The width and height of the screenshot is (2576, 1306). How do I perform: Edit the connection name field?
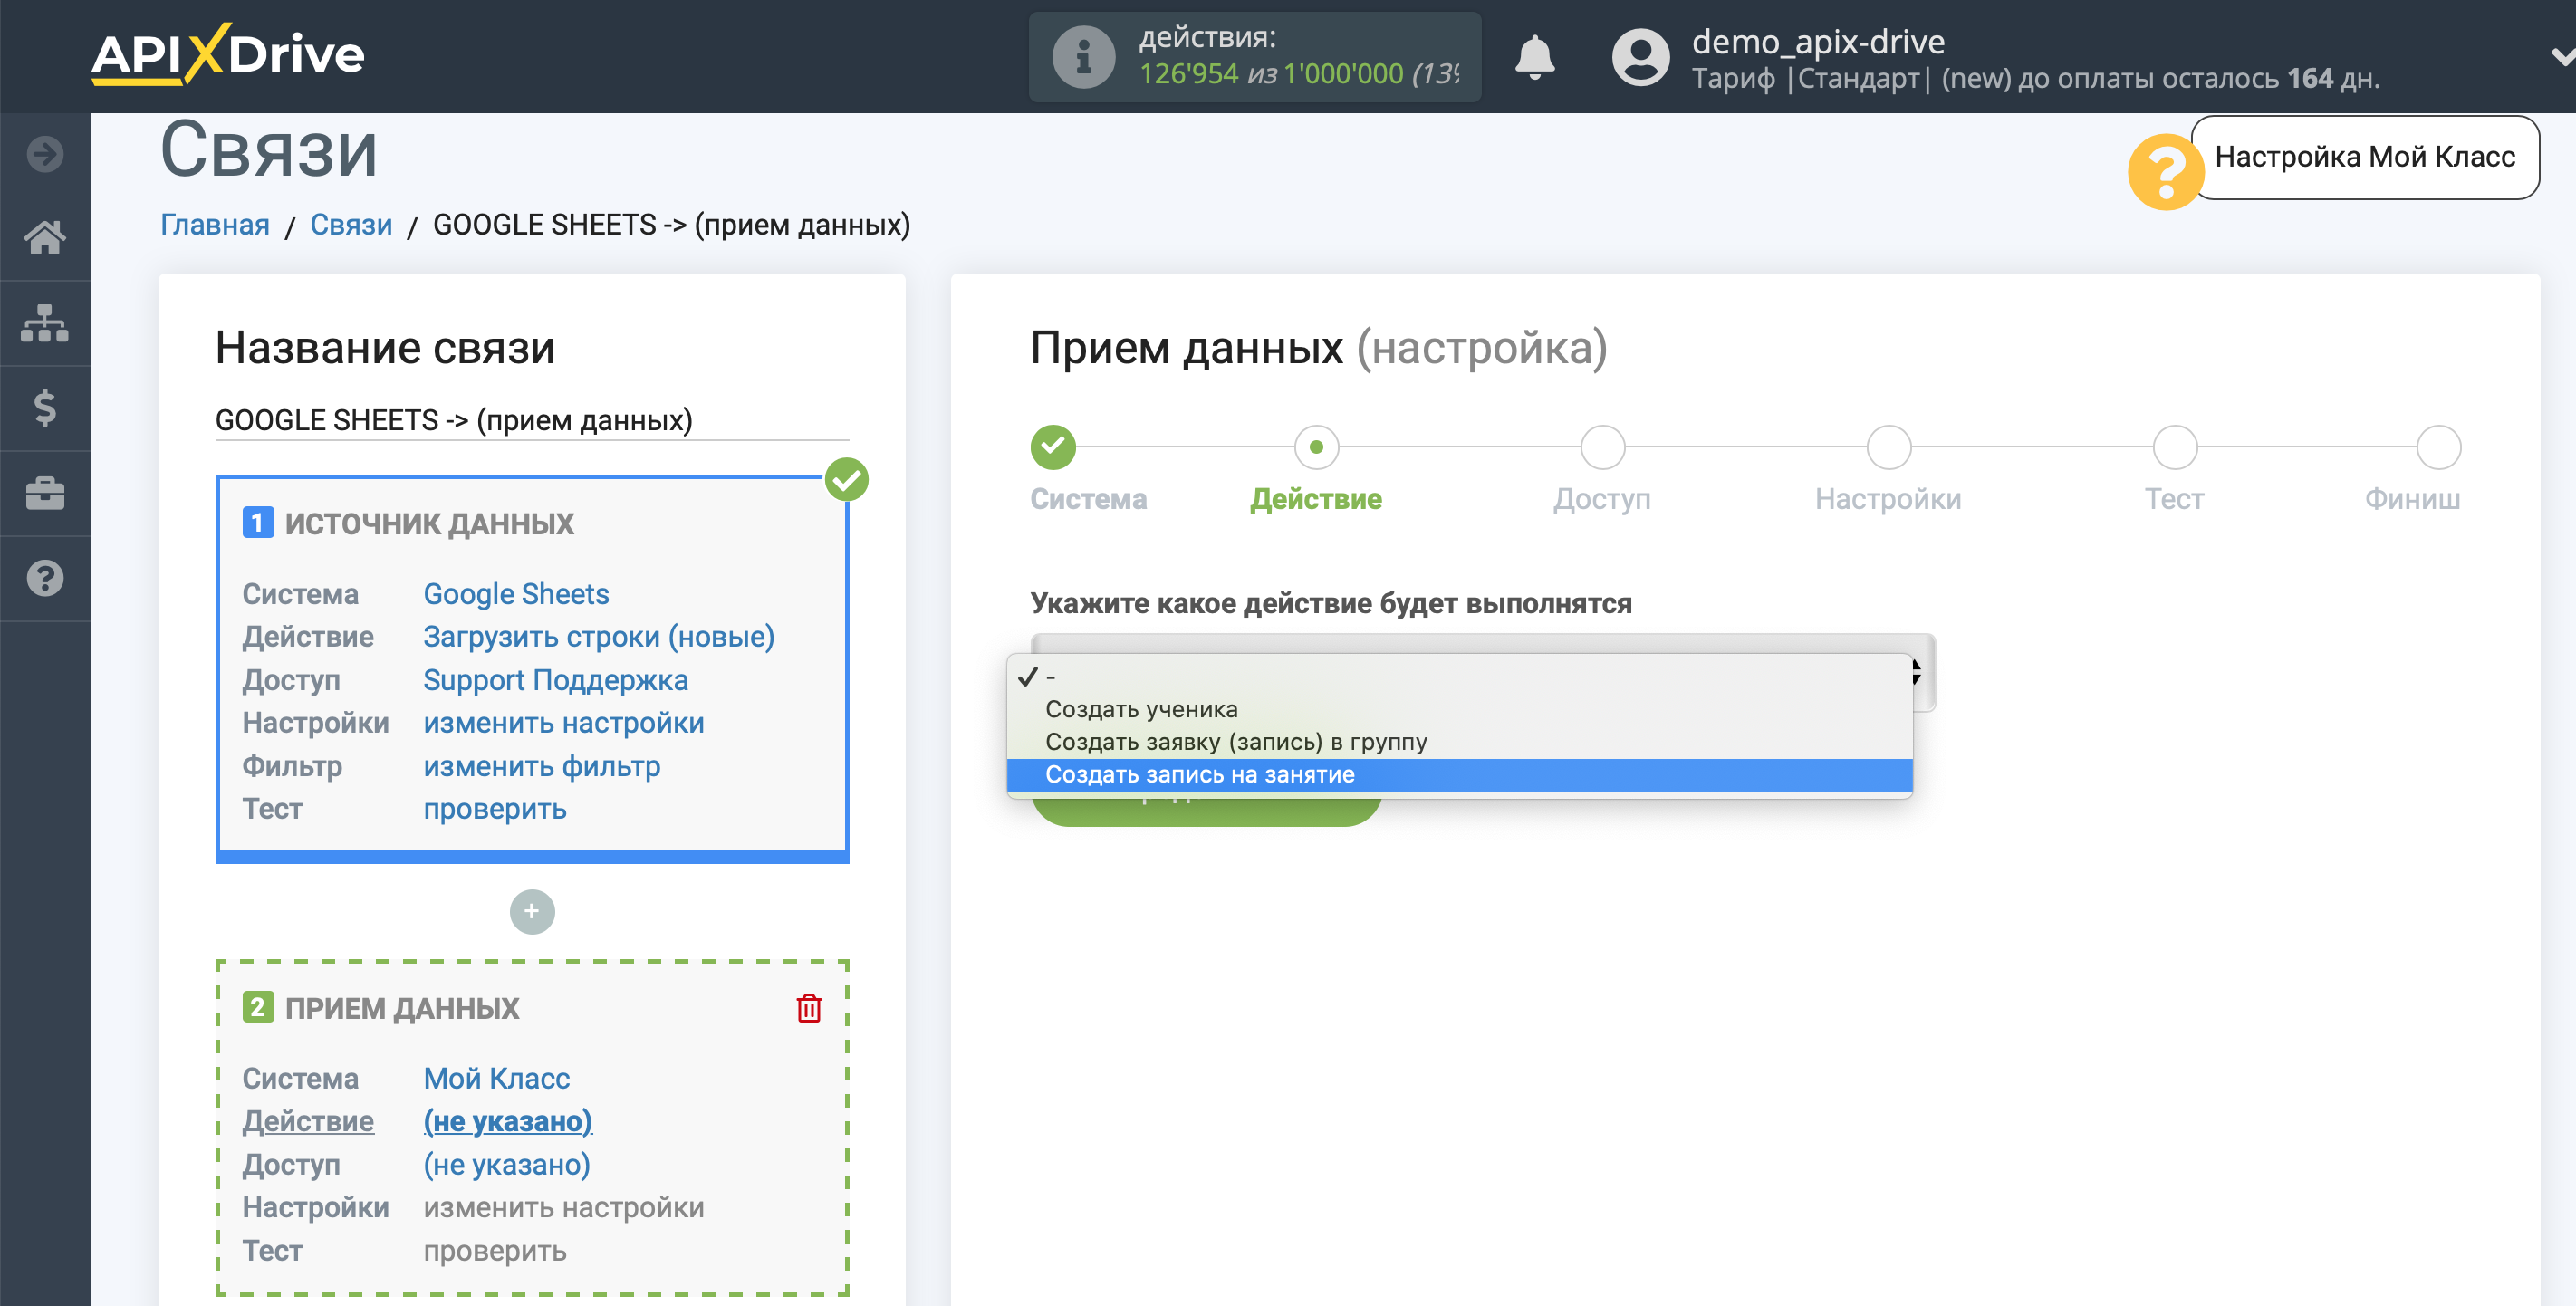click(532, 420)
